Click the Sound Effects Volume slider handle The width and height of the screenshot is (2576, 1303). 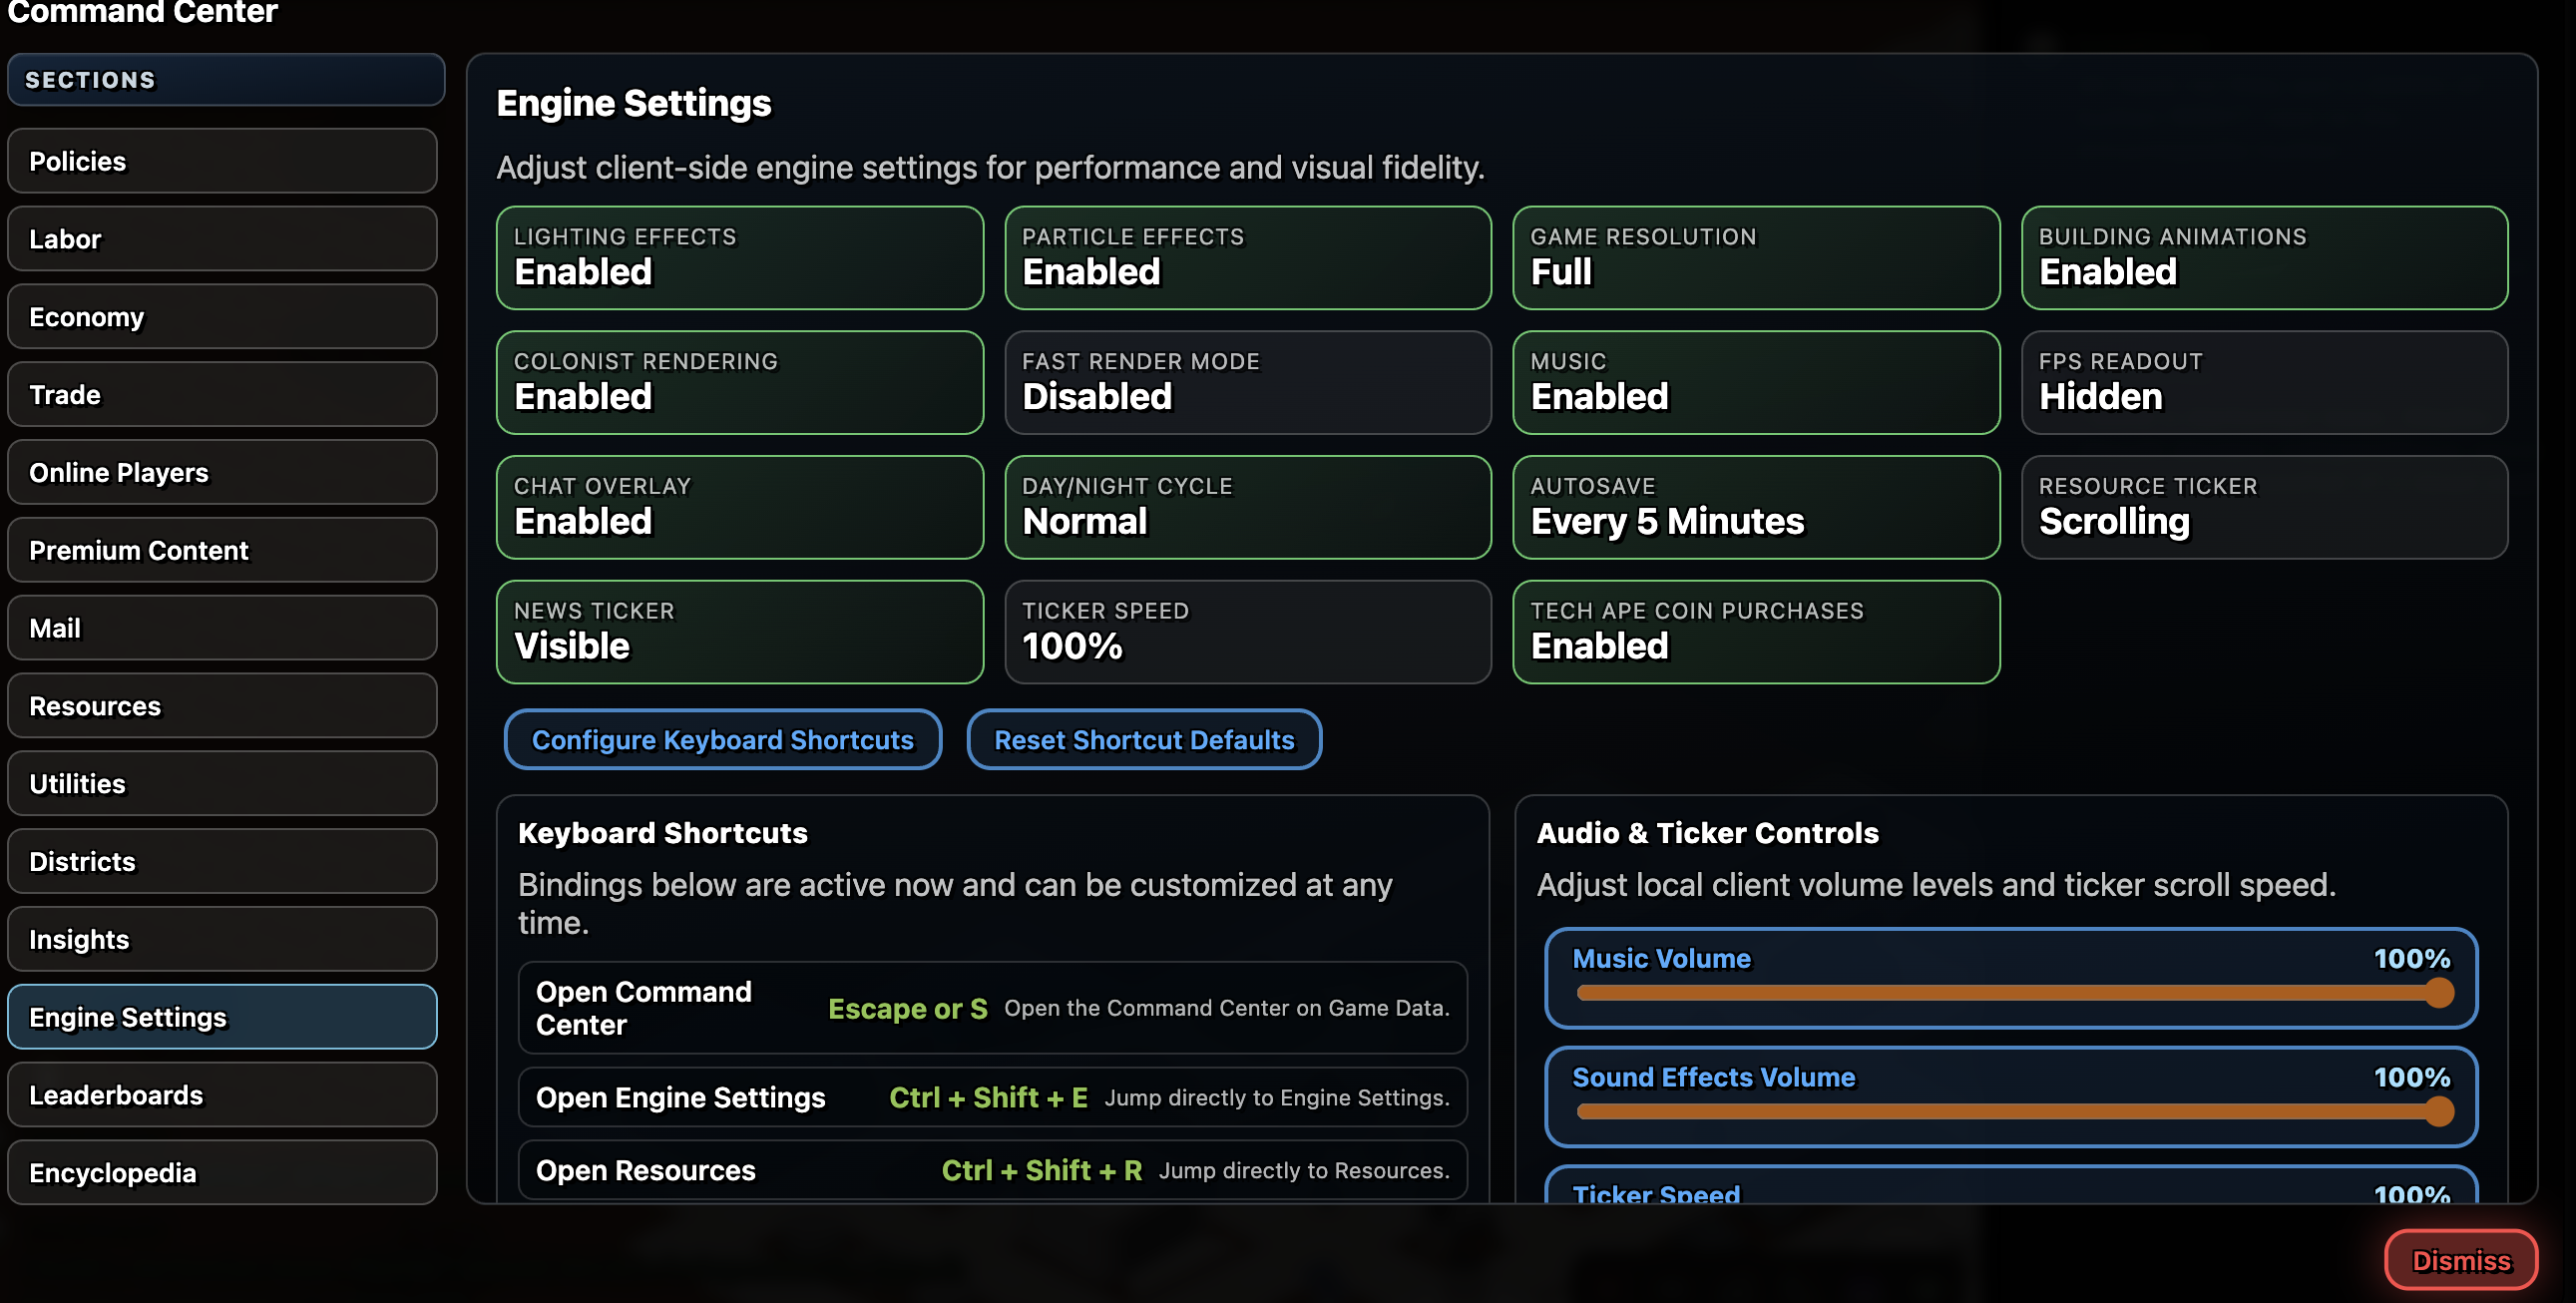(2439, 1111)
